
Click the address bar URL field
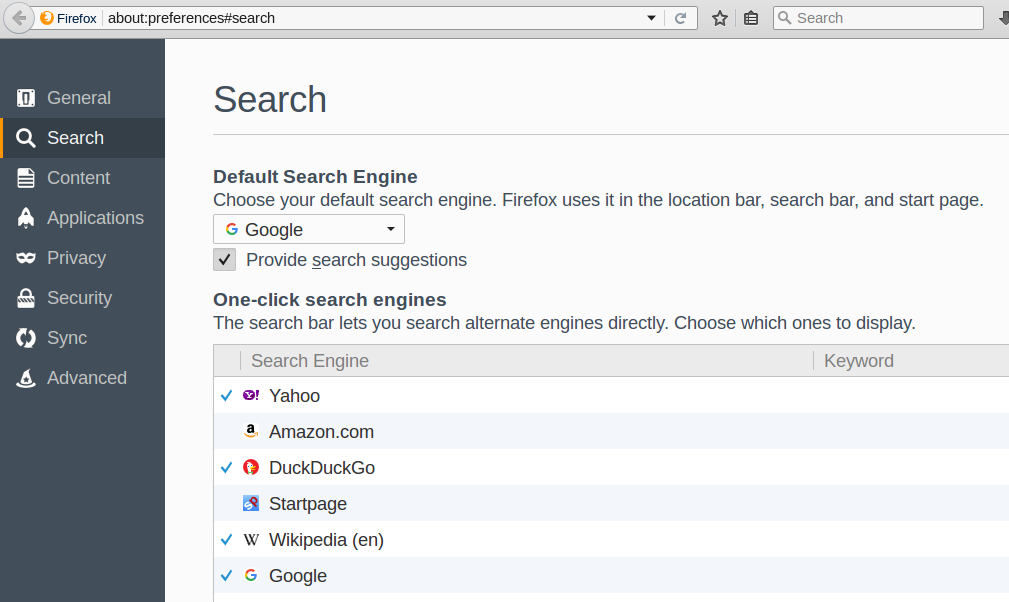[373, 18]
